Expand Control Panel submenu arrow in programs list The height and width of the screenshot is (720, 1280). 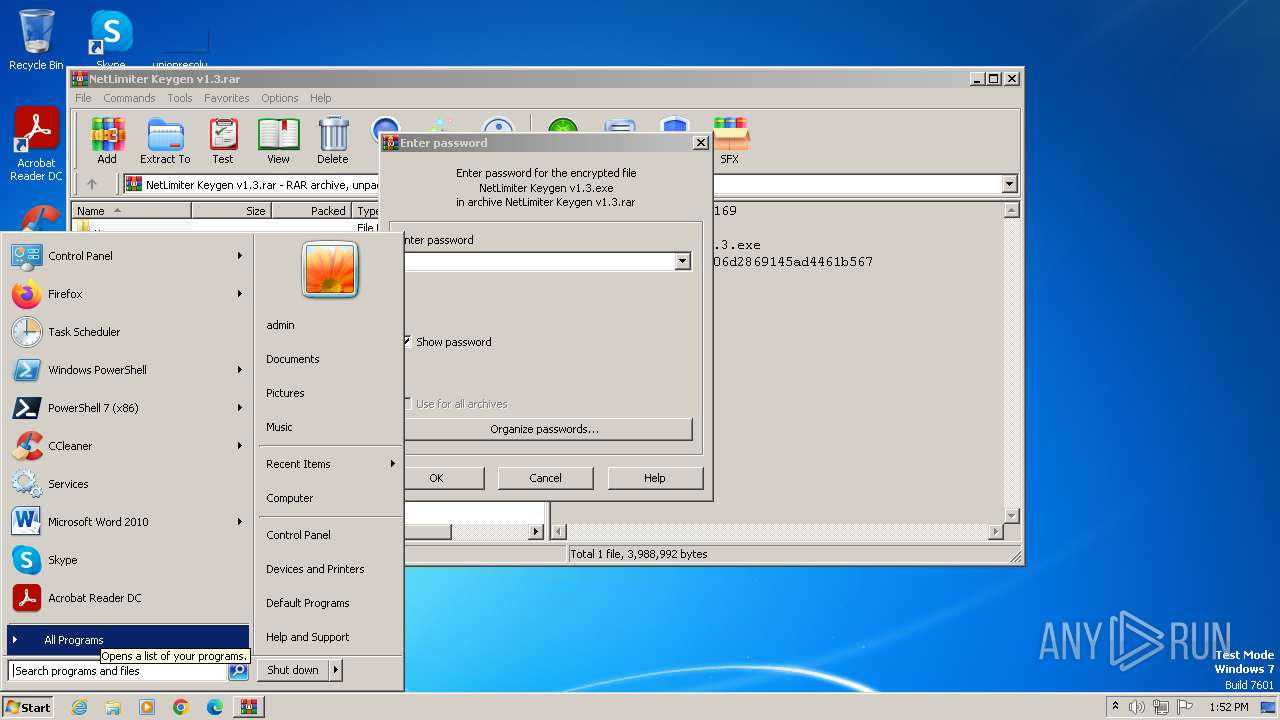pos(240,256)
